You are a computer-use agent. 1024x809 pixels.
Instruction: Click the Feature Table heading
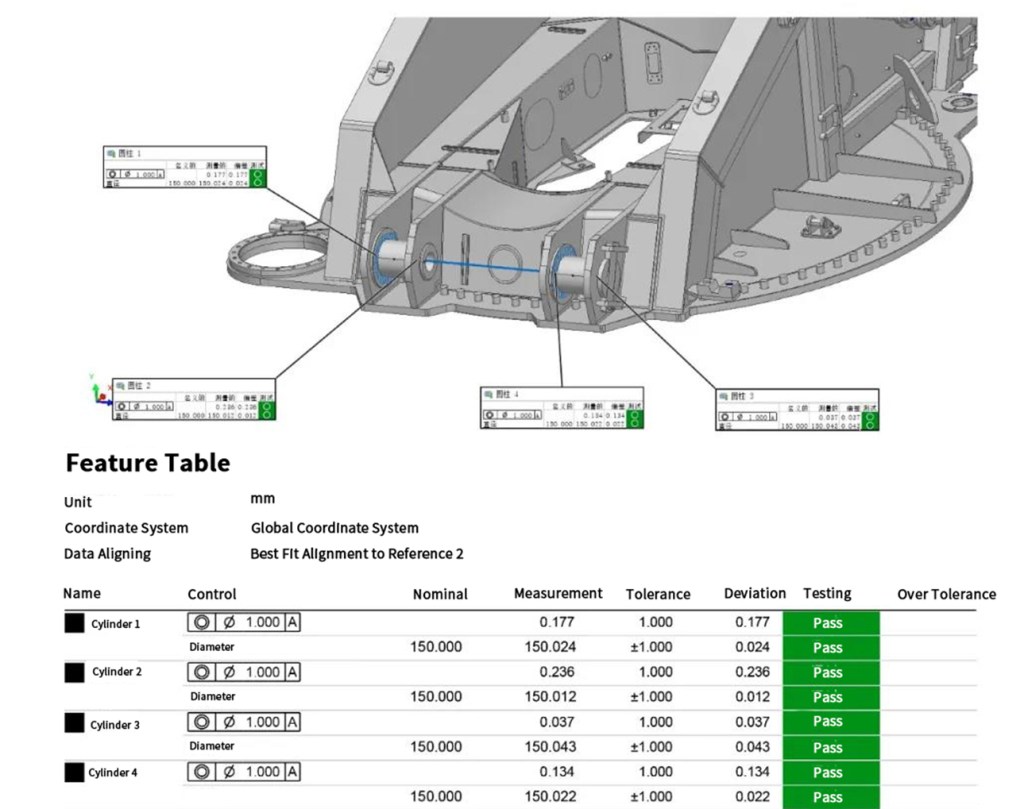[x=147, y=463]
